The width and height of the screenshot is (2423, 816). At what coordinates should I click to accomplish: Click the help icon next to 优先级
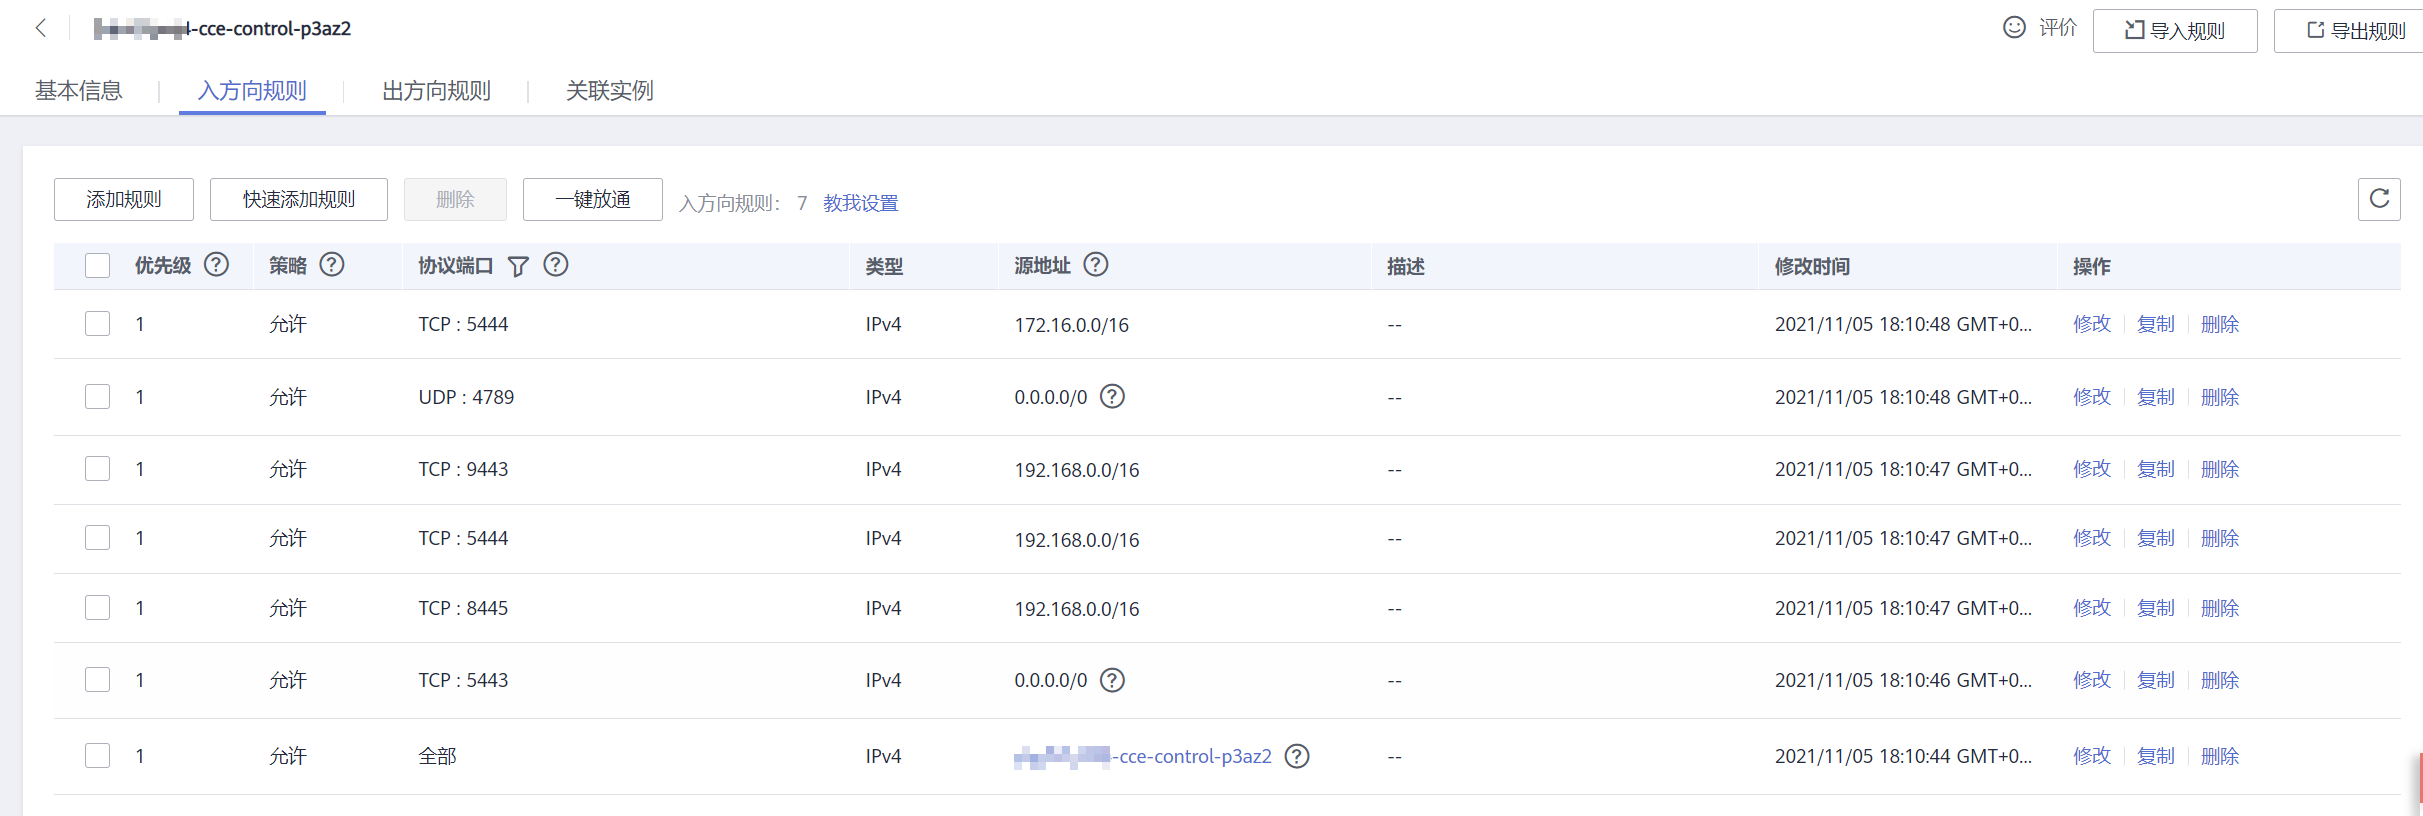pyautogui.click(x=216, y=265)
